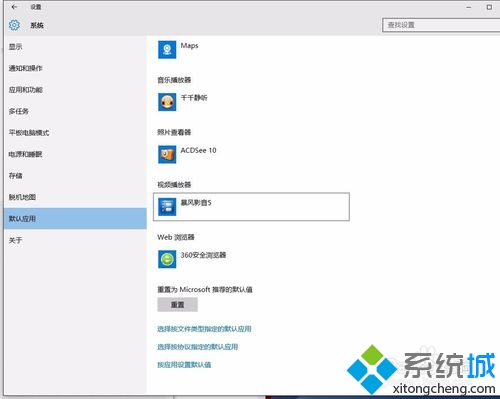Click the 360安全浏览器 icon

point(167,259)
